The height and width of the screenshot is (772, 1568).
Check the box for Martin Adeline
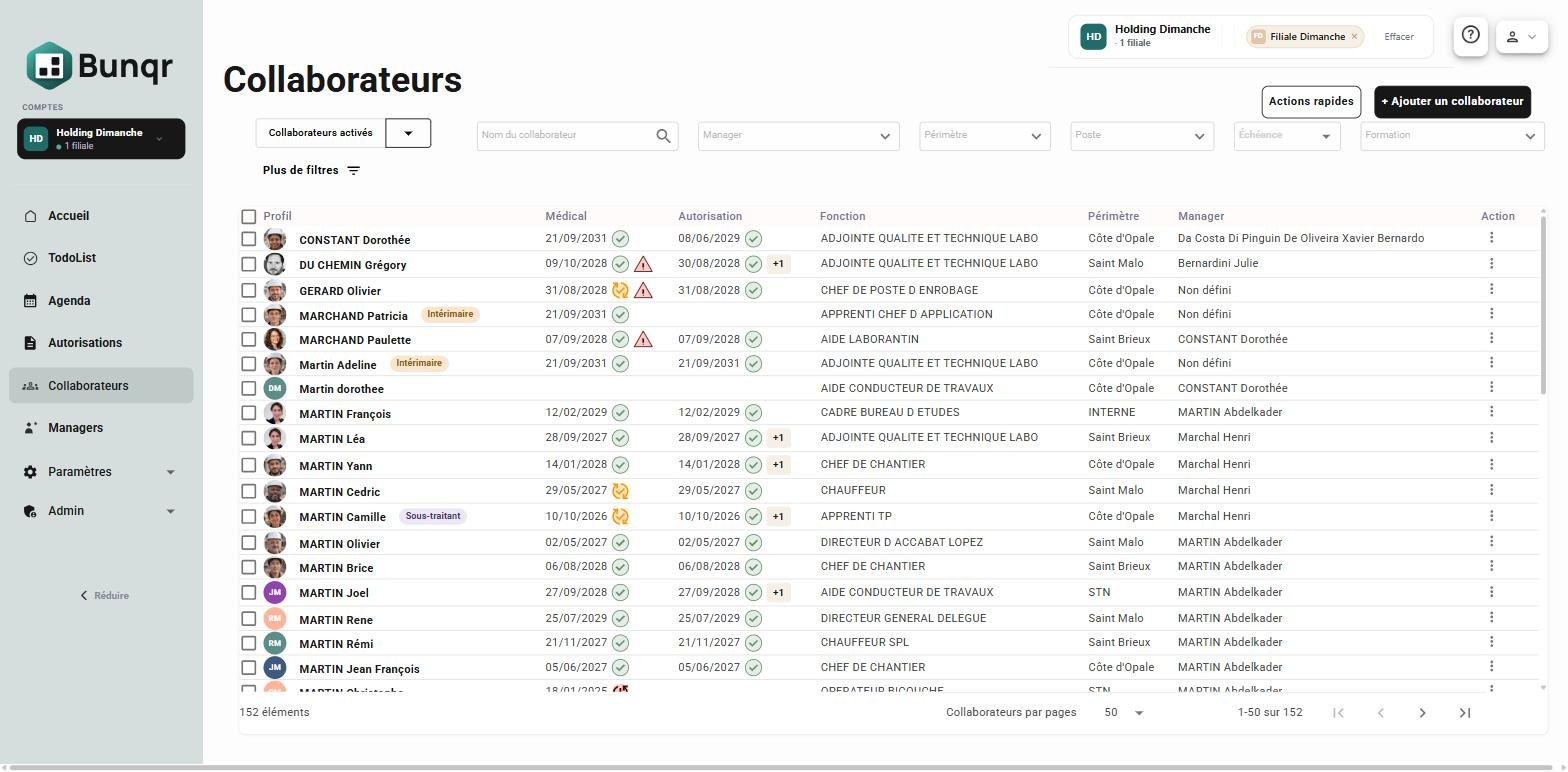click(x=248, y=364)
